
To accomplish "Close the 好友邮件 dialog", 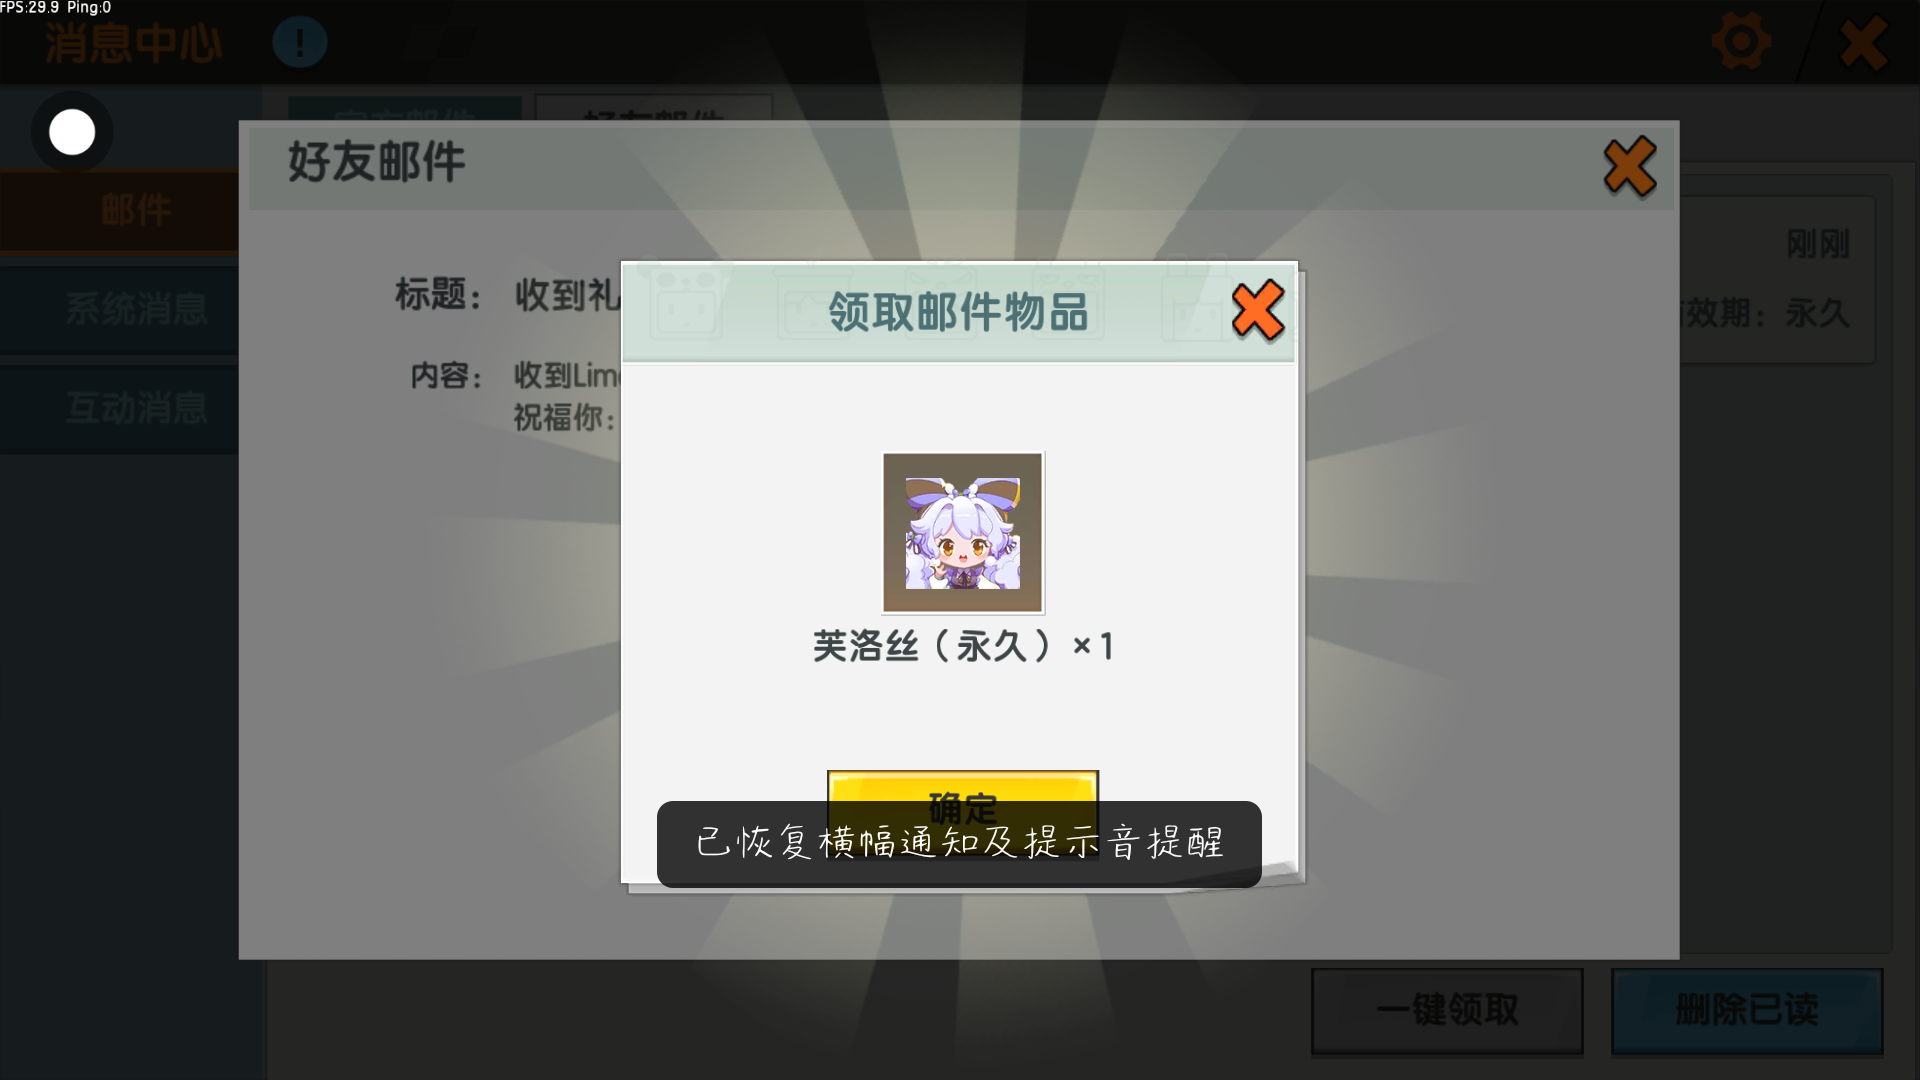I will point(1630,166).
